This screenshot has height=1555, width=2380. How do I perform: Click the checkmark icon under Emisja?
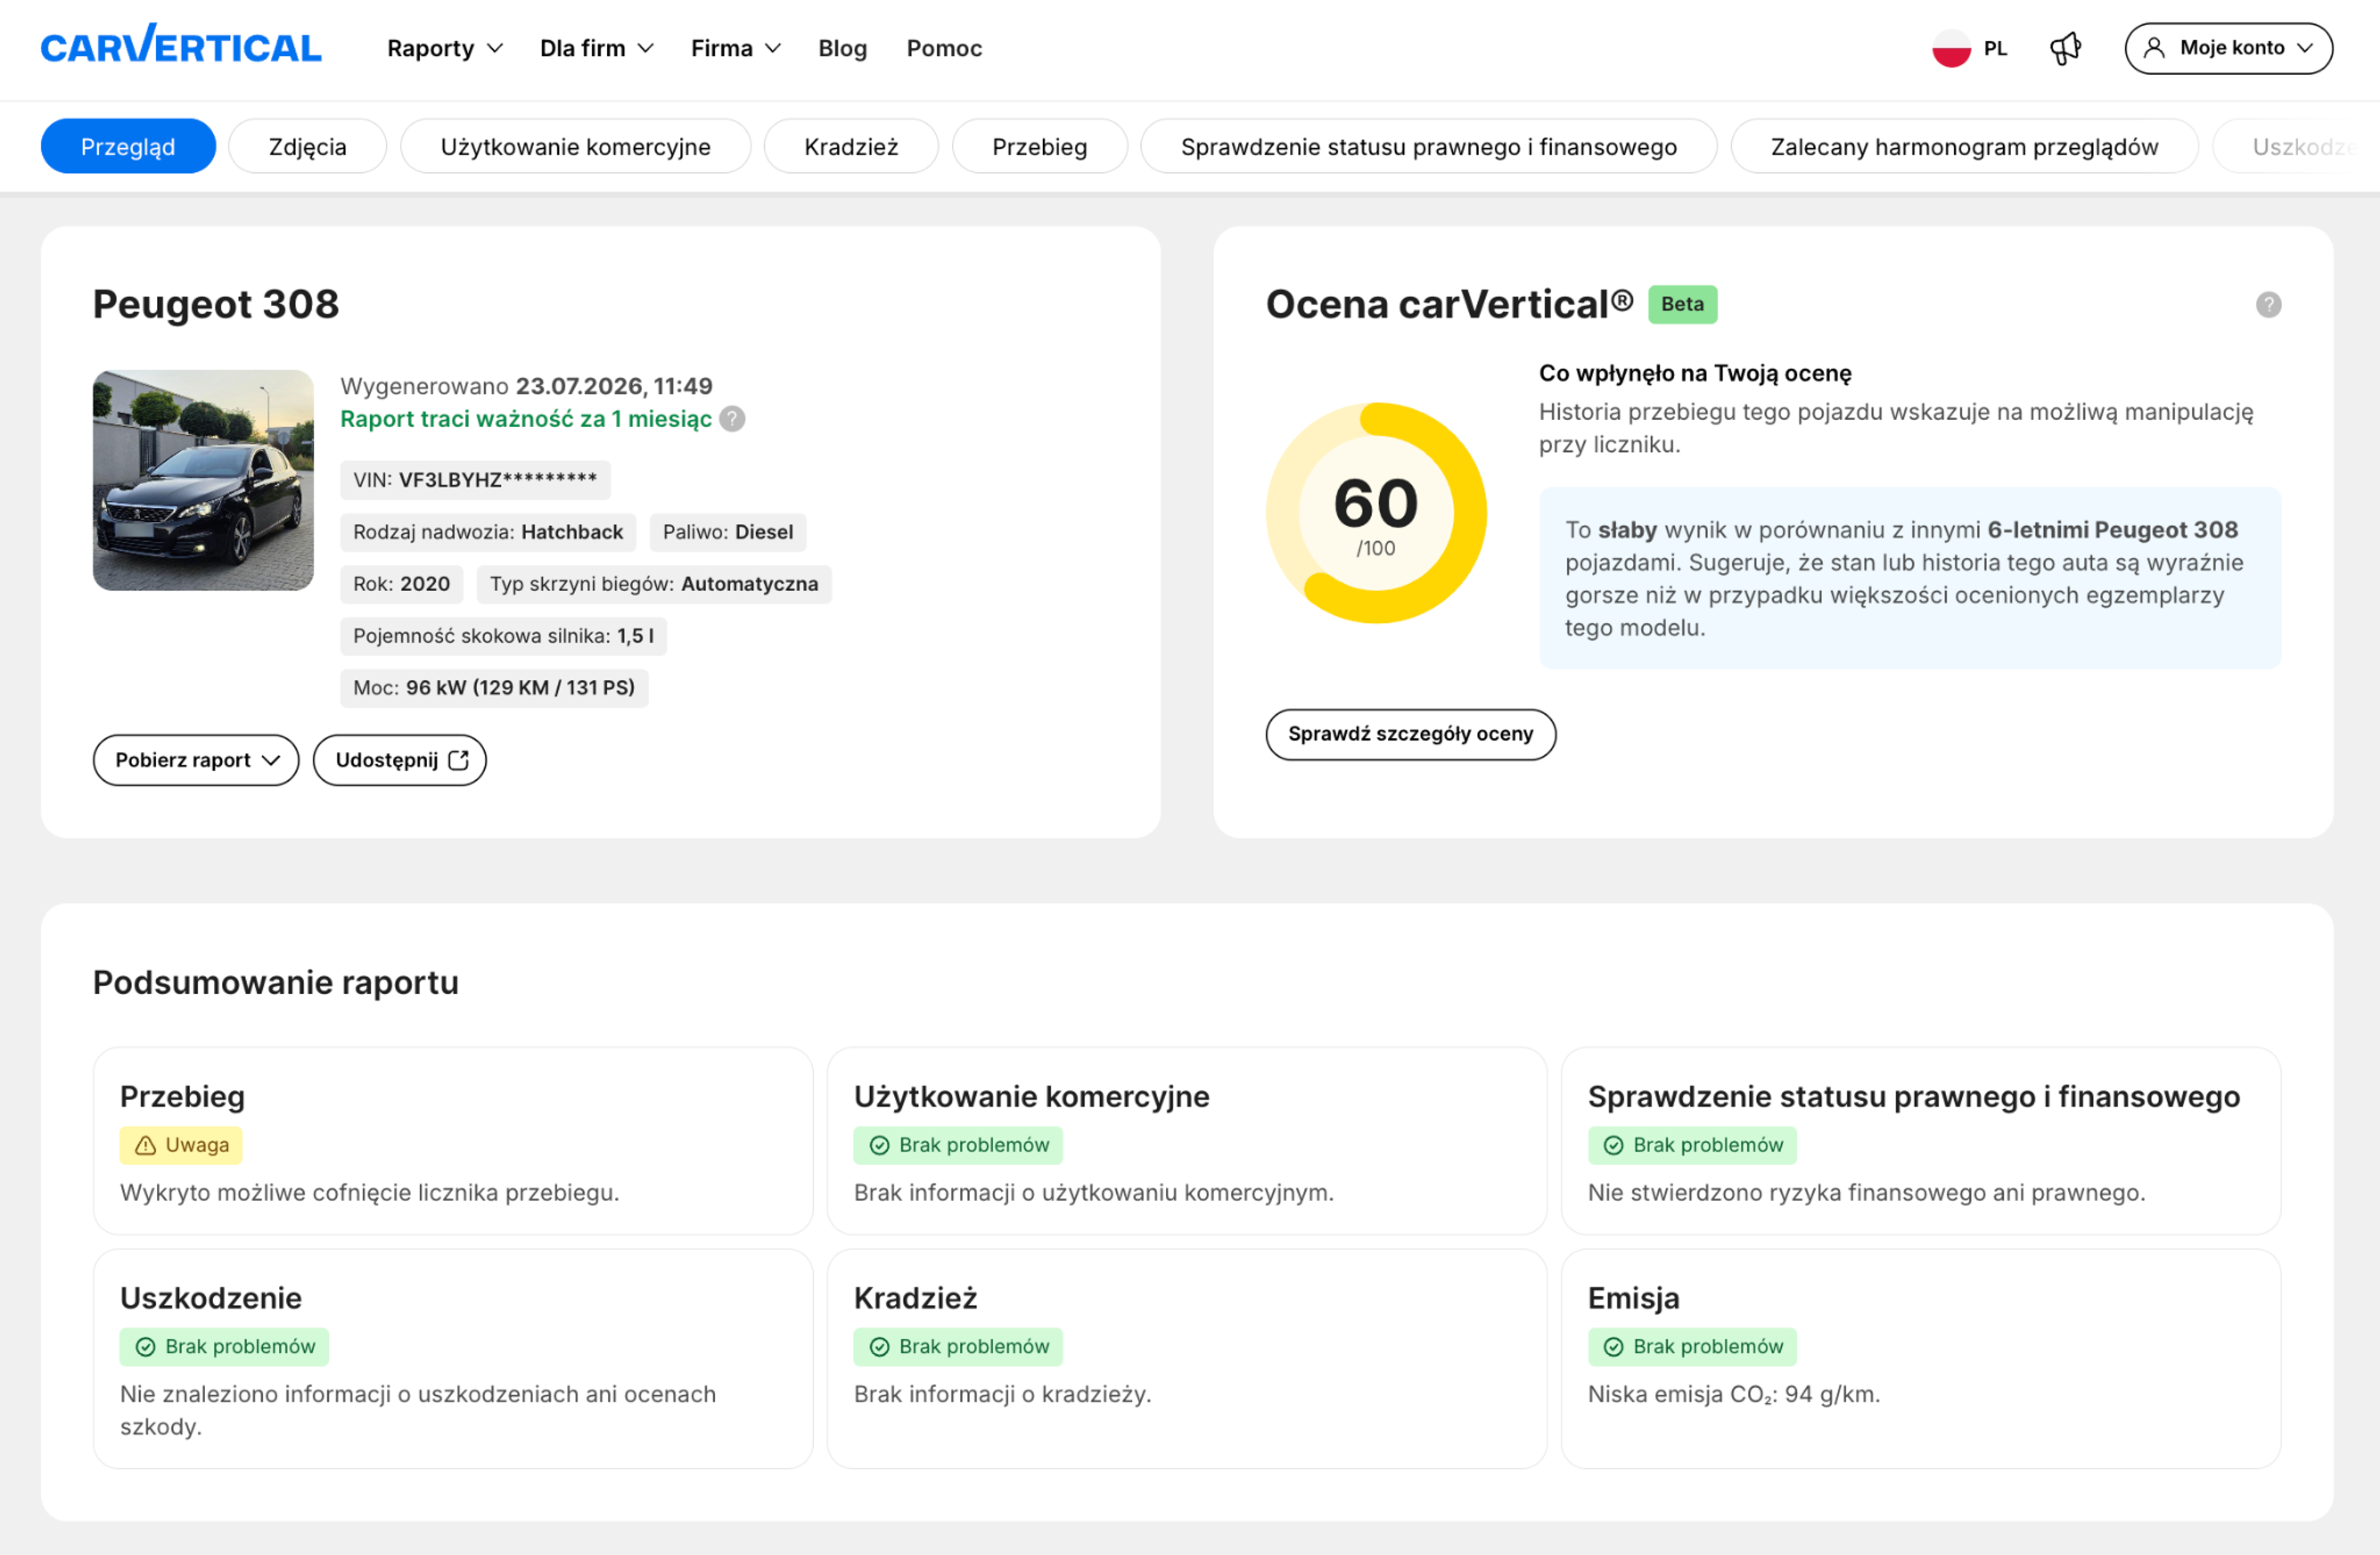pyautogui.click(x=1613, y=1347)
